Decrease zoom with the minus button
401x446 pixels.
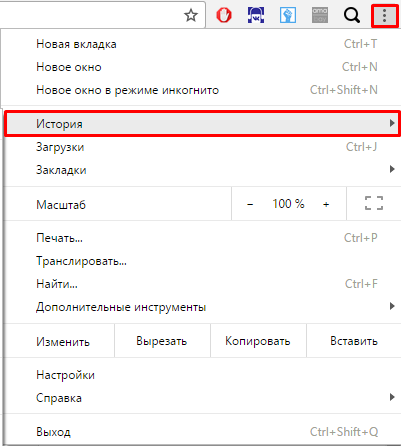[250, 204]
